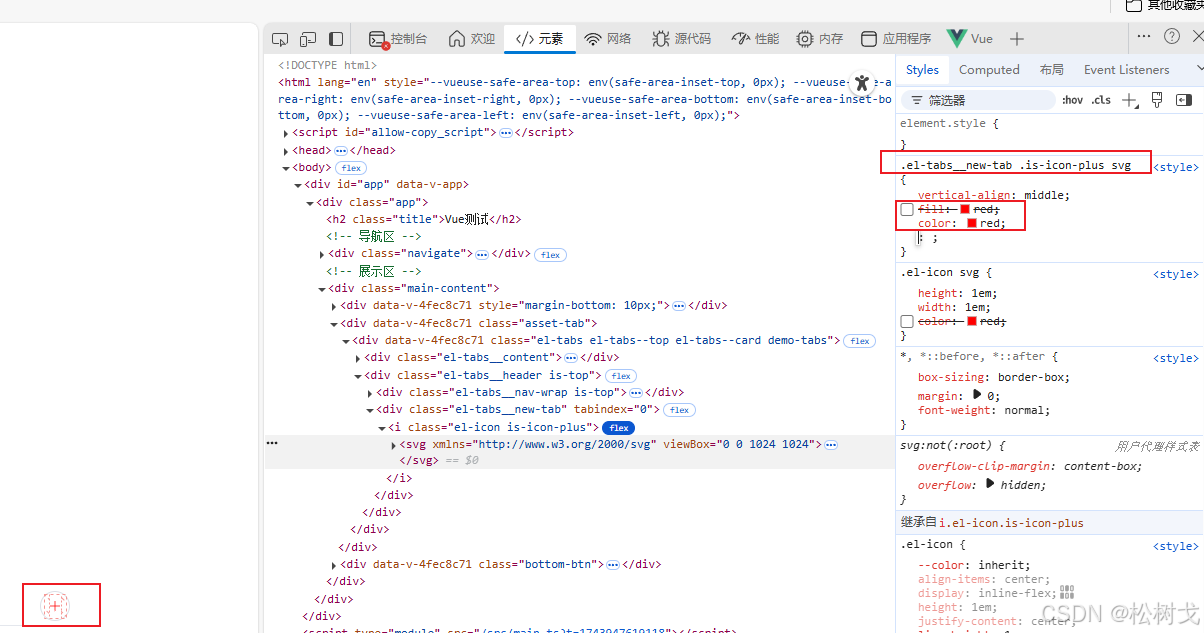Open color picker for .el-icon svg struck color swatch
Image resolution: width=1204 pixels, height=633 pixels.
click(971, 321)
